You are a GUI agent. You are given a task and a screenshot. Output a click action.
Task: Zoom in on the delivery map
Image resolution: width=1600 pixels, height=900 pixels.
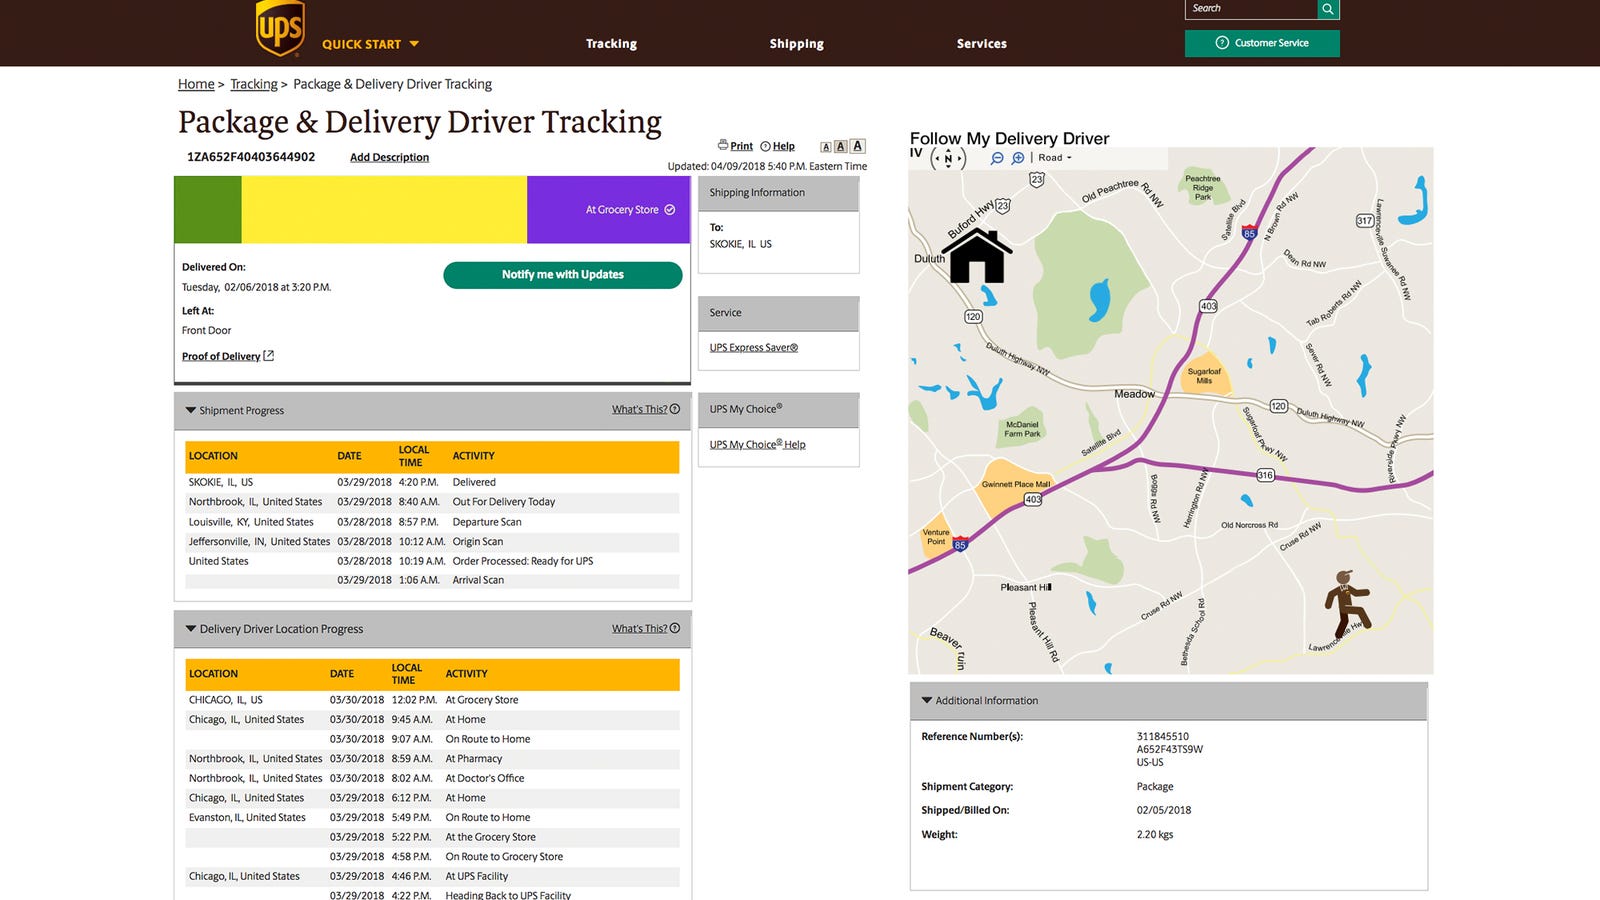click(1018, 158)
